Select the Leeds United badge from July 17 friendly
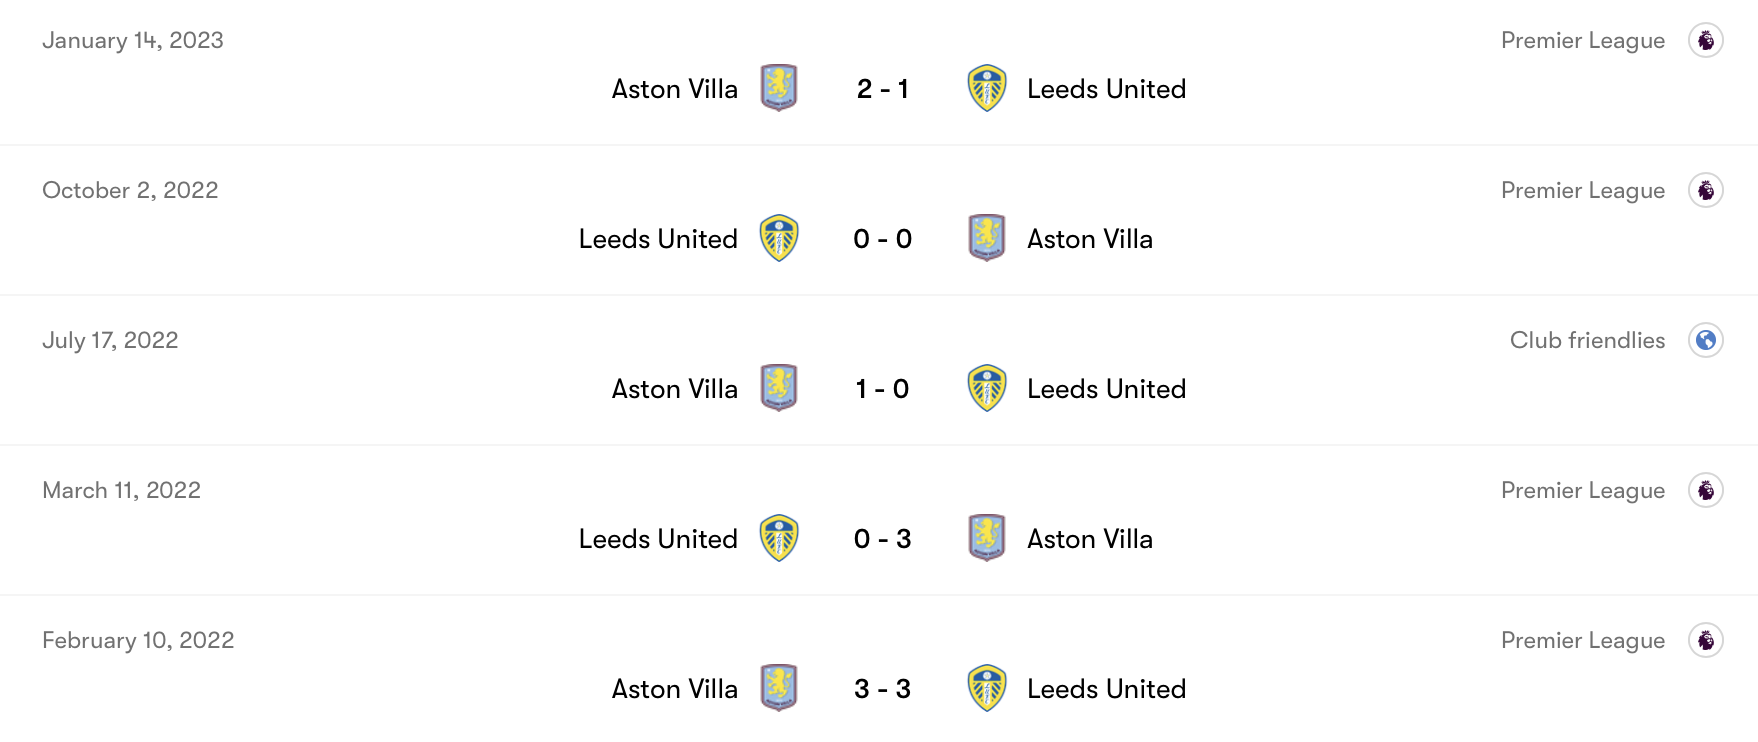Screen dimensions: 1758x742 (x=987, y=389)
